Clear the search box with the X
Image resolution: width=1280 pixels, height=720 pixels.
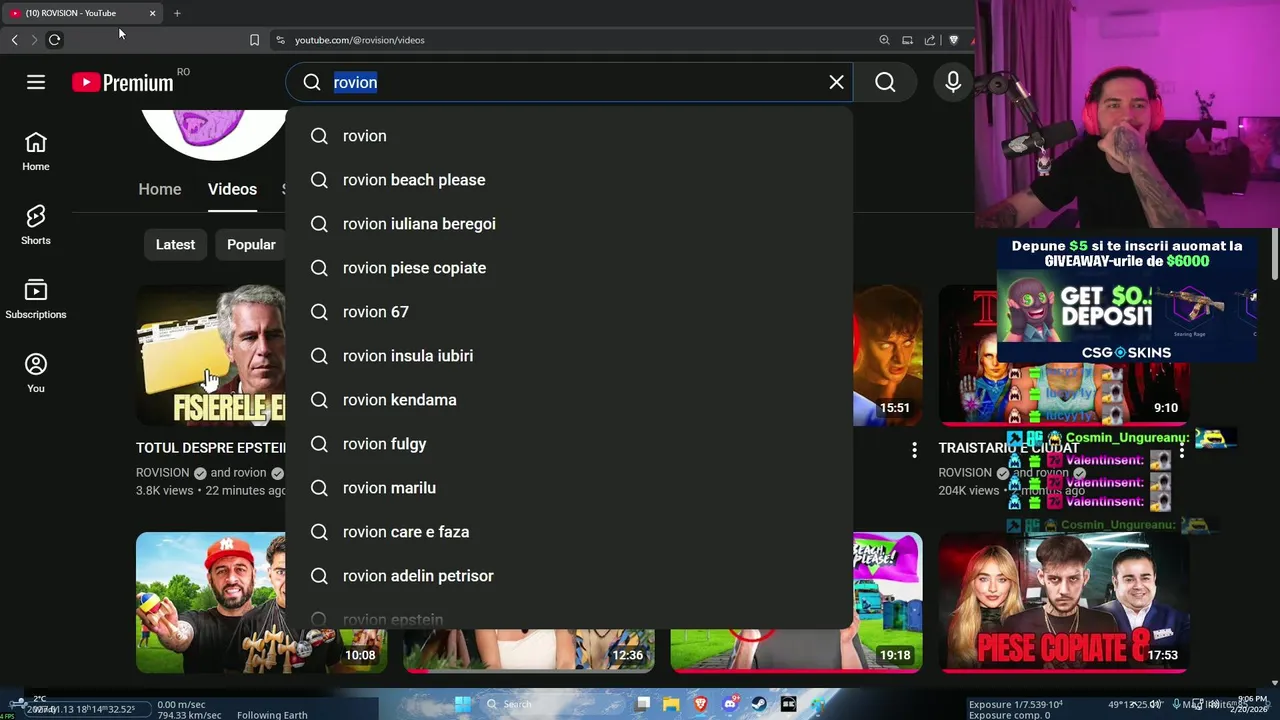click(836, 82)
